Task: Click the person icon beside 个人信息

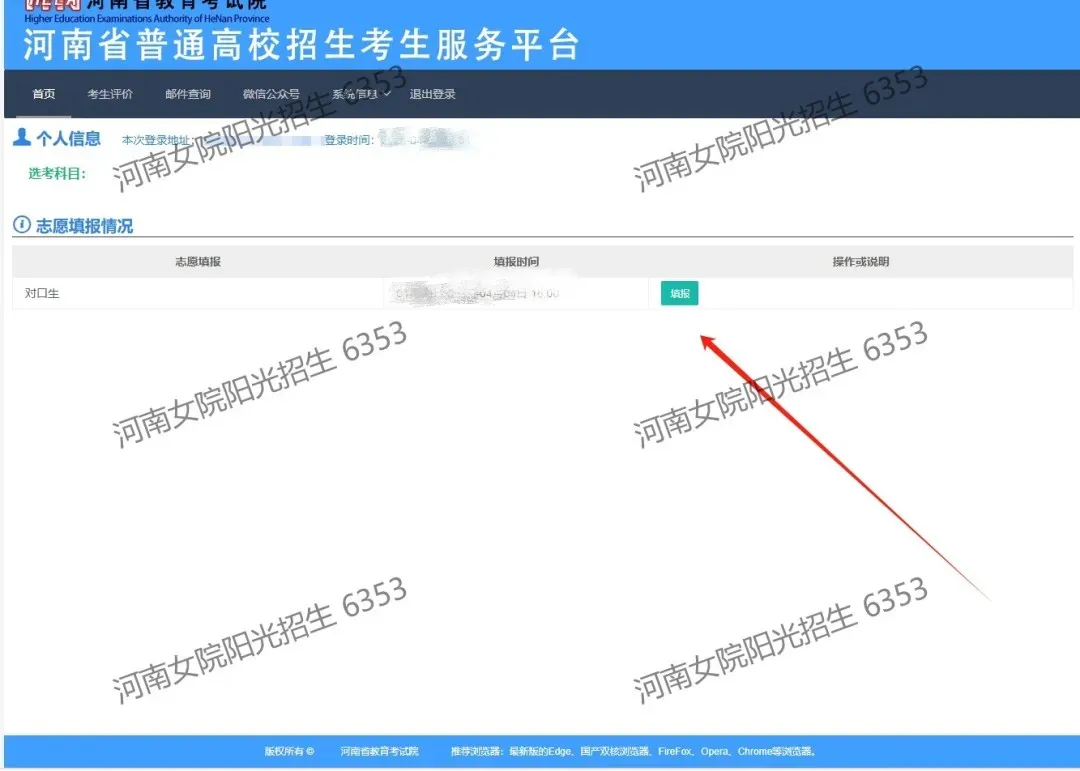Action: click(x=22, y=138)
